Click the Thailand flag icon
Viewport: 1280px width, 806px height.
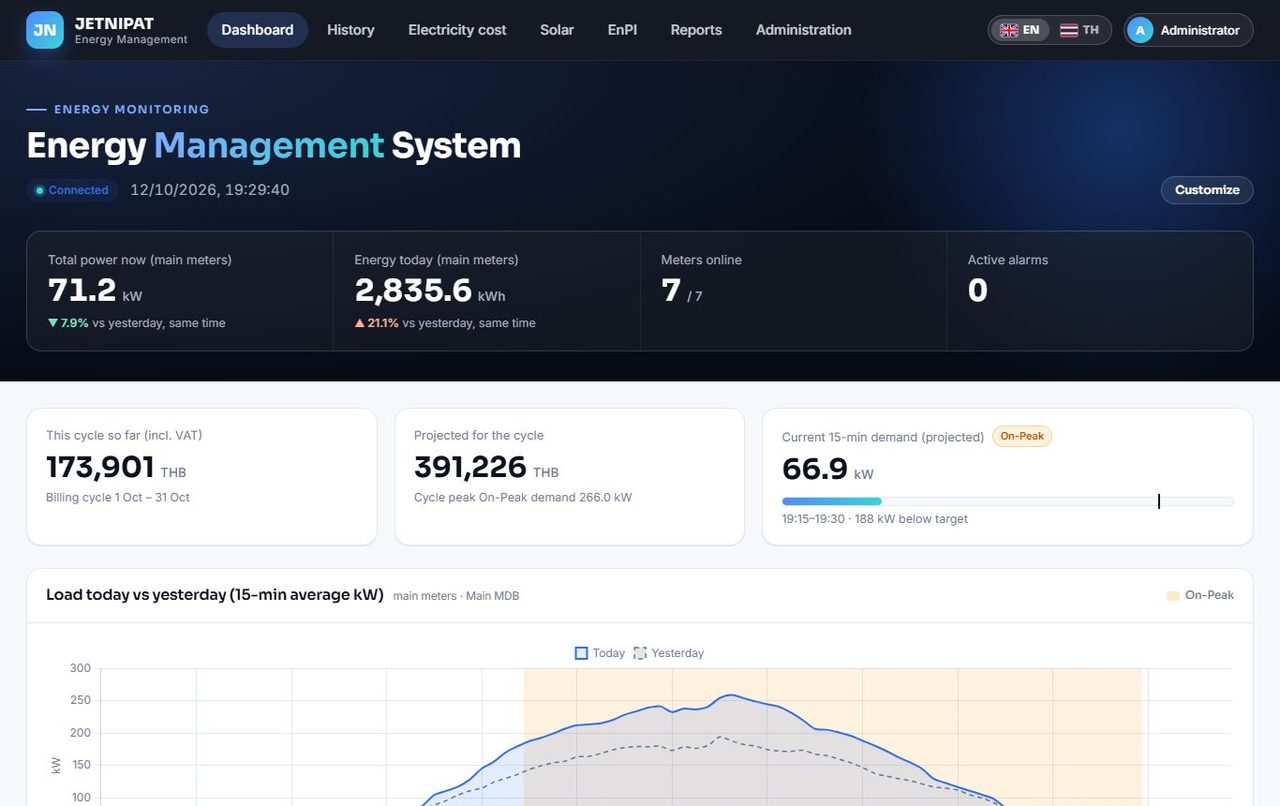point(1069,30)
